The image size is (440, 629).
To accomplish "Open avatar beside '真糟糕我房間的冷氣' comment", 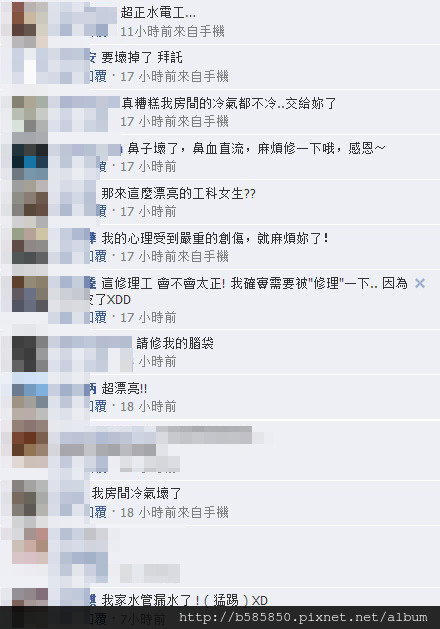I will pos(30,114).
